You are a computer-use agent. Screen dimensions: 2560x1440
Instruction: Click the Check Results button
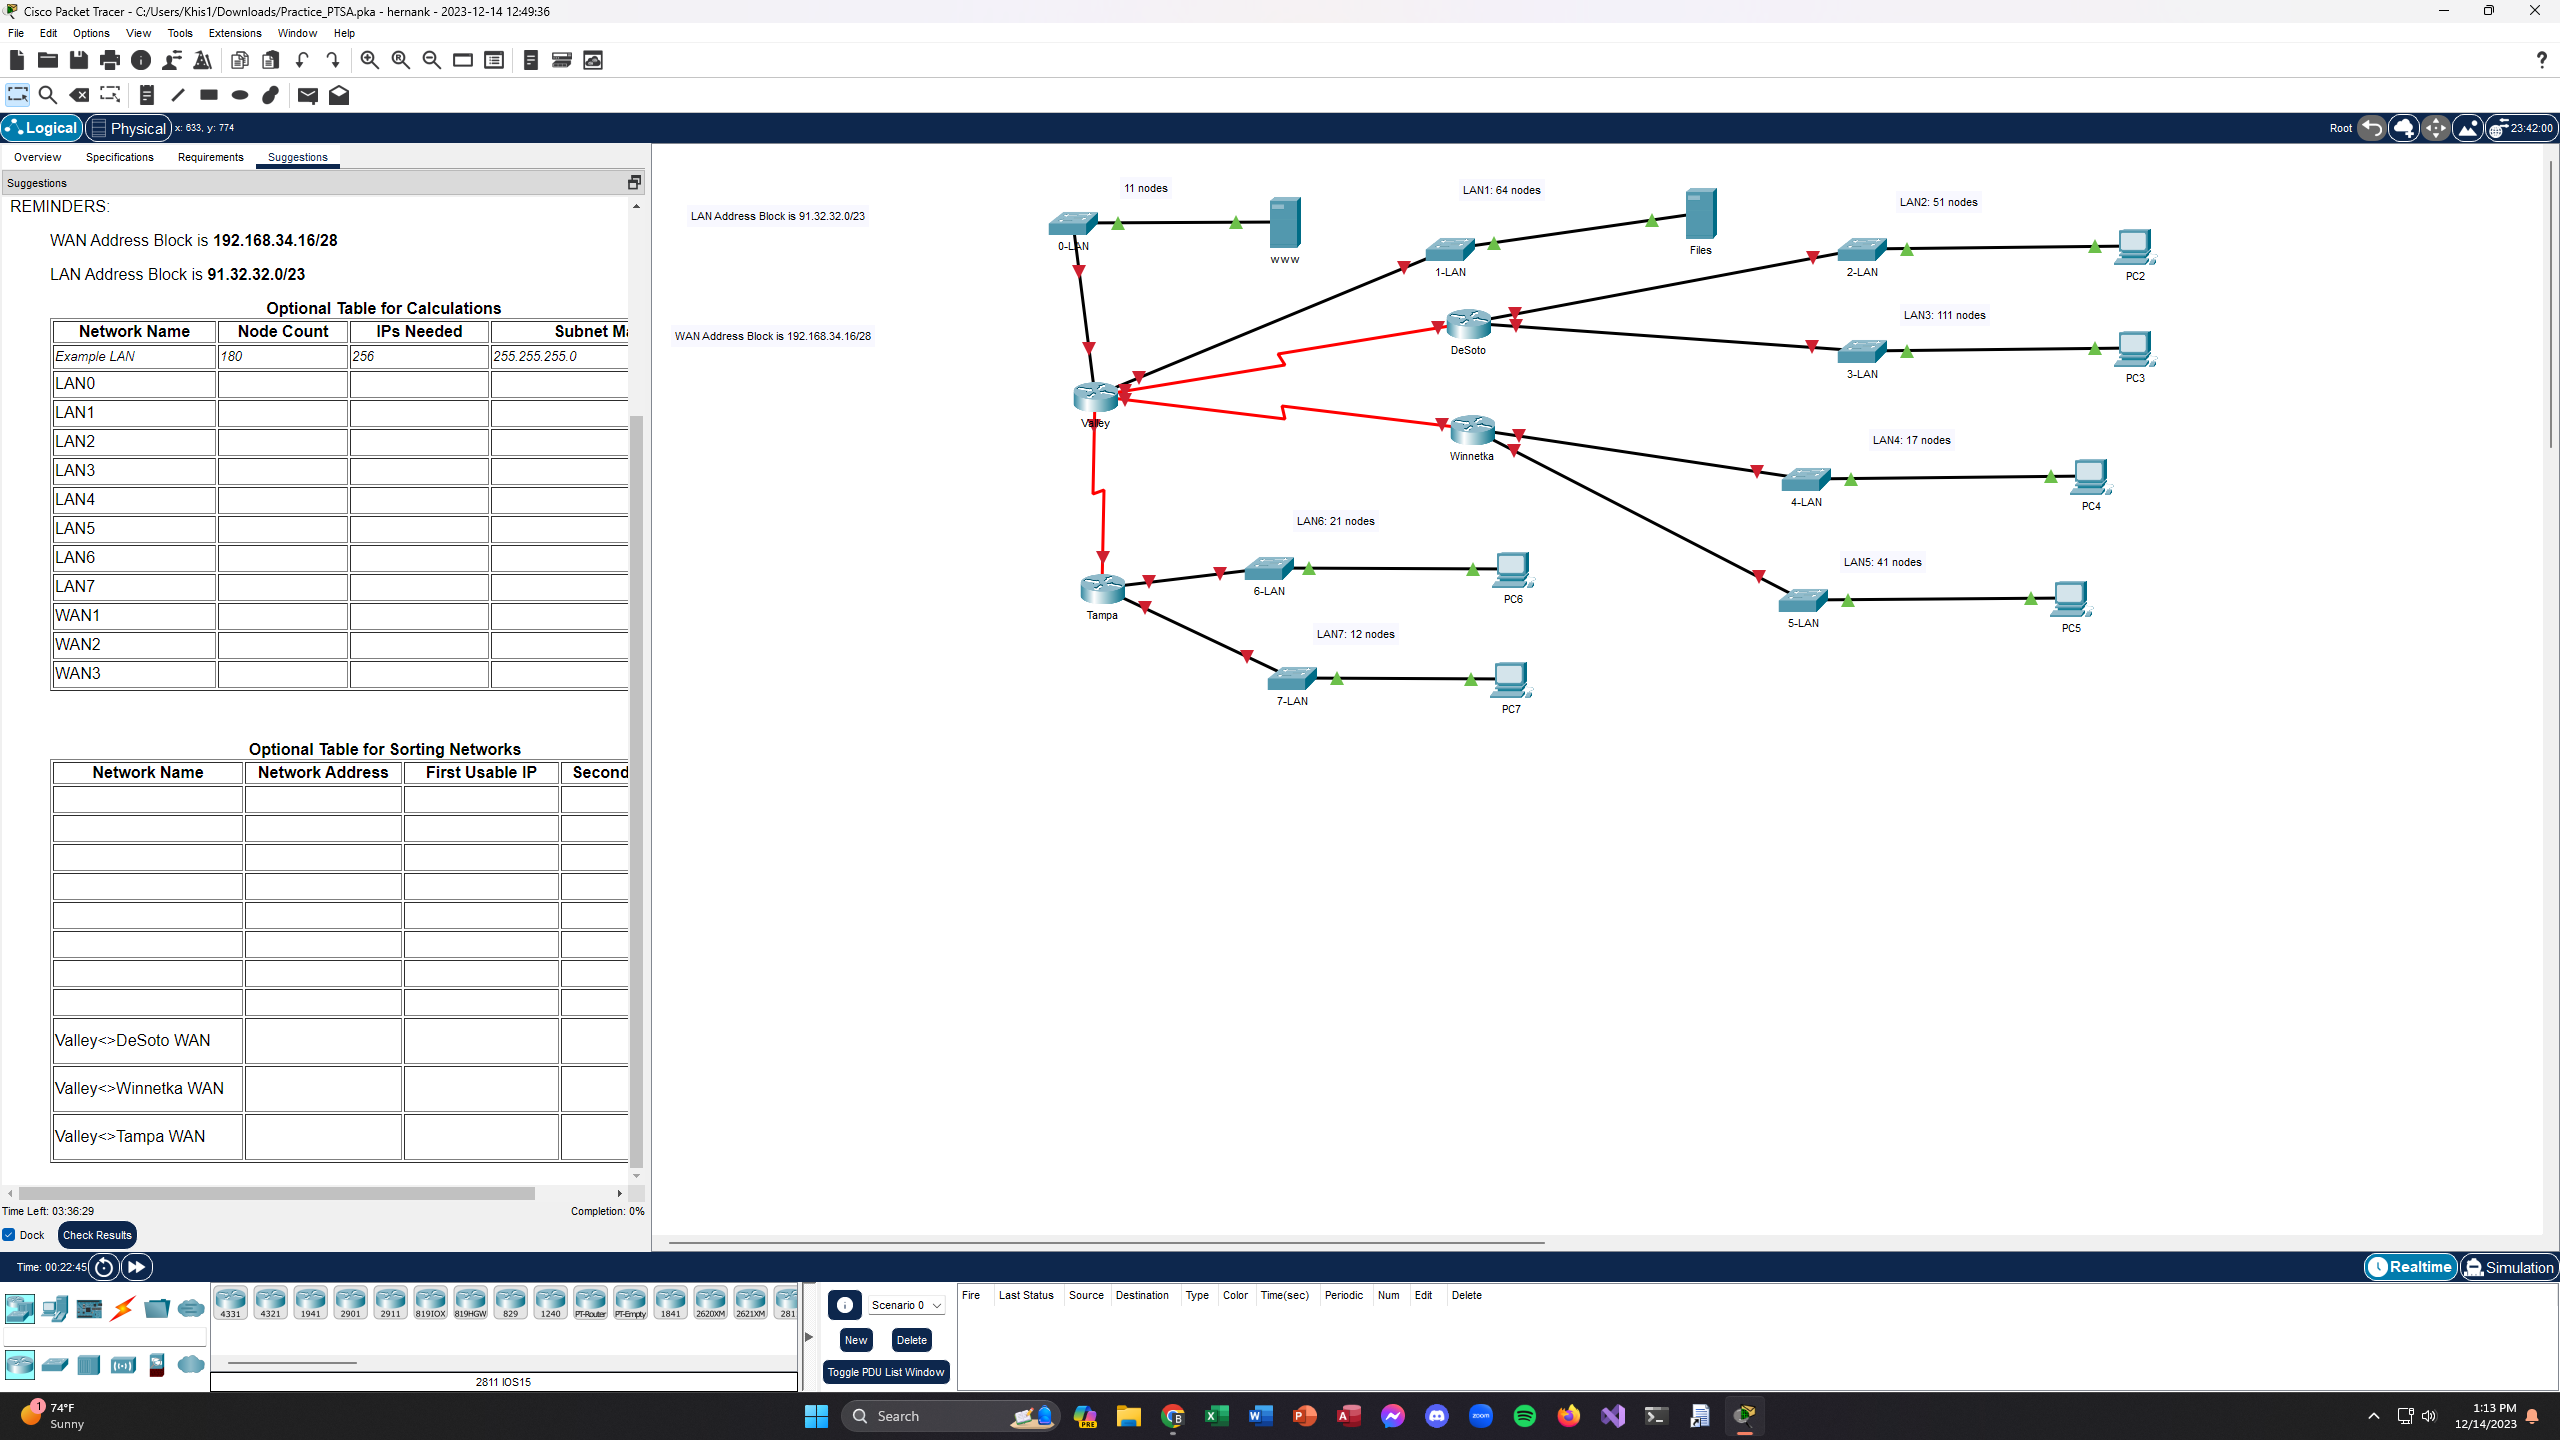[96, 1235]
